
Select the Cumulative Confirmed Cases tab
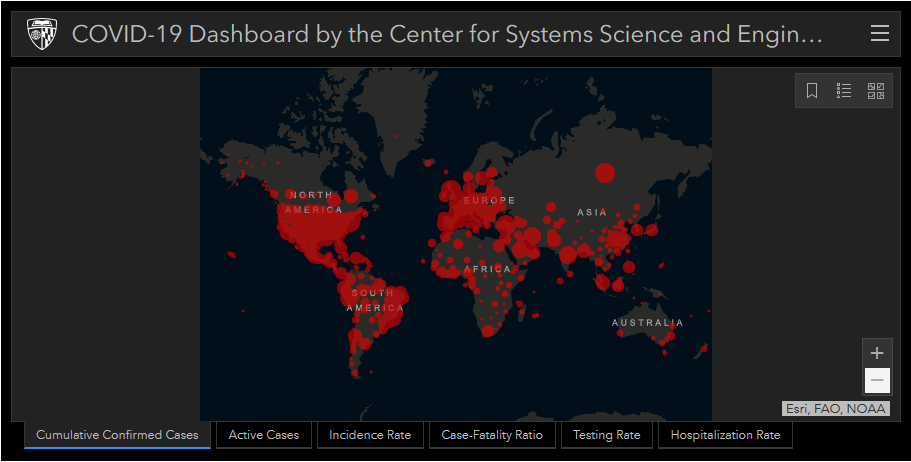pos(117,435)
